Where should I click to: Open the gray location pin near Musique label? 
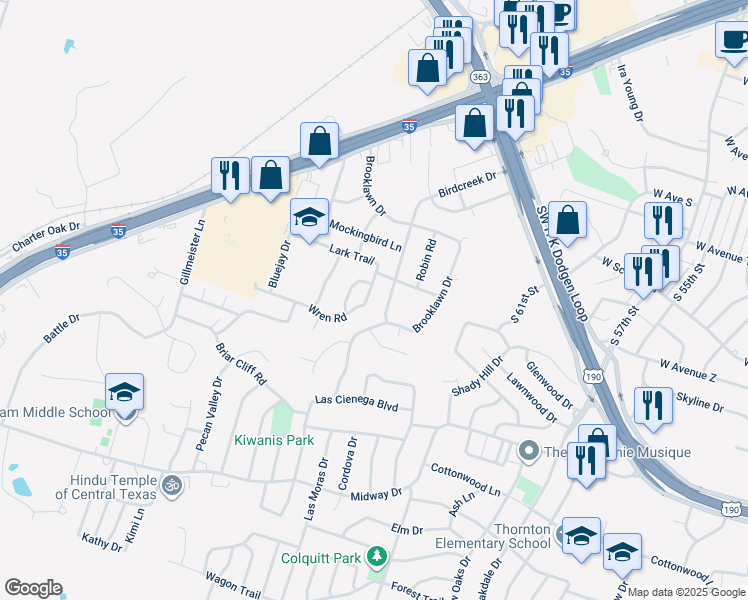tap(529, 451)
